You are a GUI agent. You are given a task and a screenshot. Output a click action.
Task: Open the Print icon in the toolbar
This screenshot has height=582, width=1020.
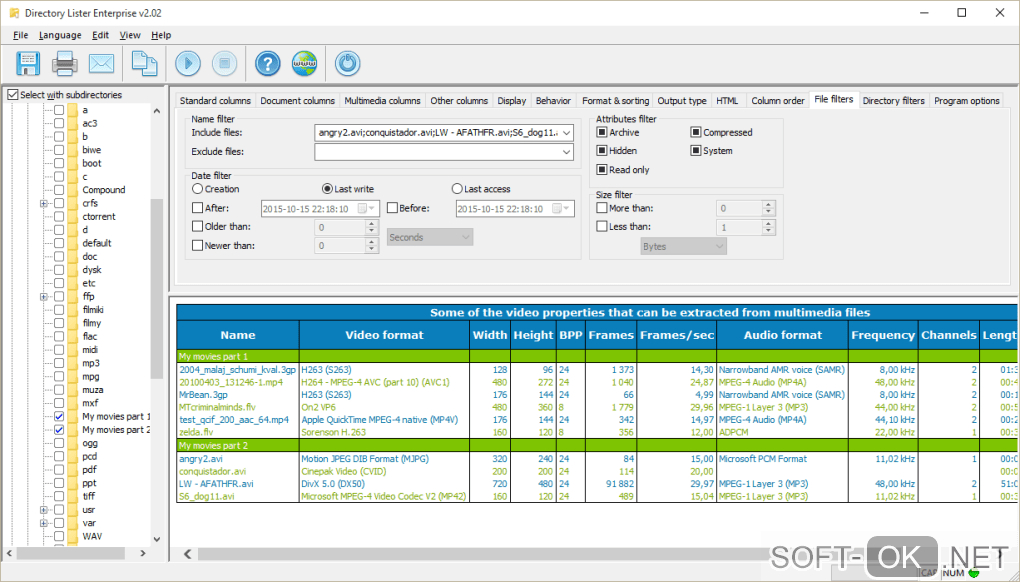pos(64,63)
